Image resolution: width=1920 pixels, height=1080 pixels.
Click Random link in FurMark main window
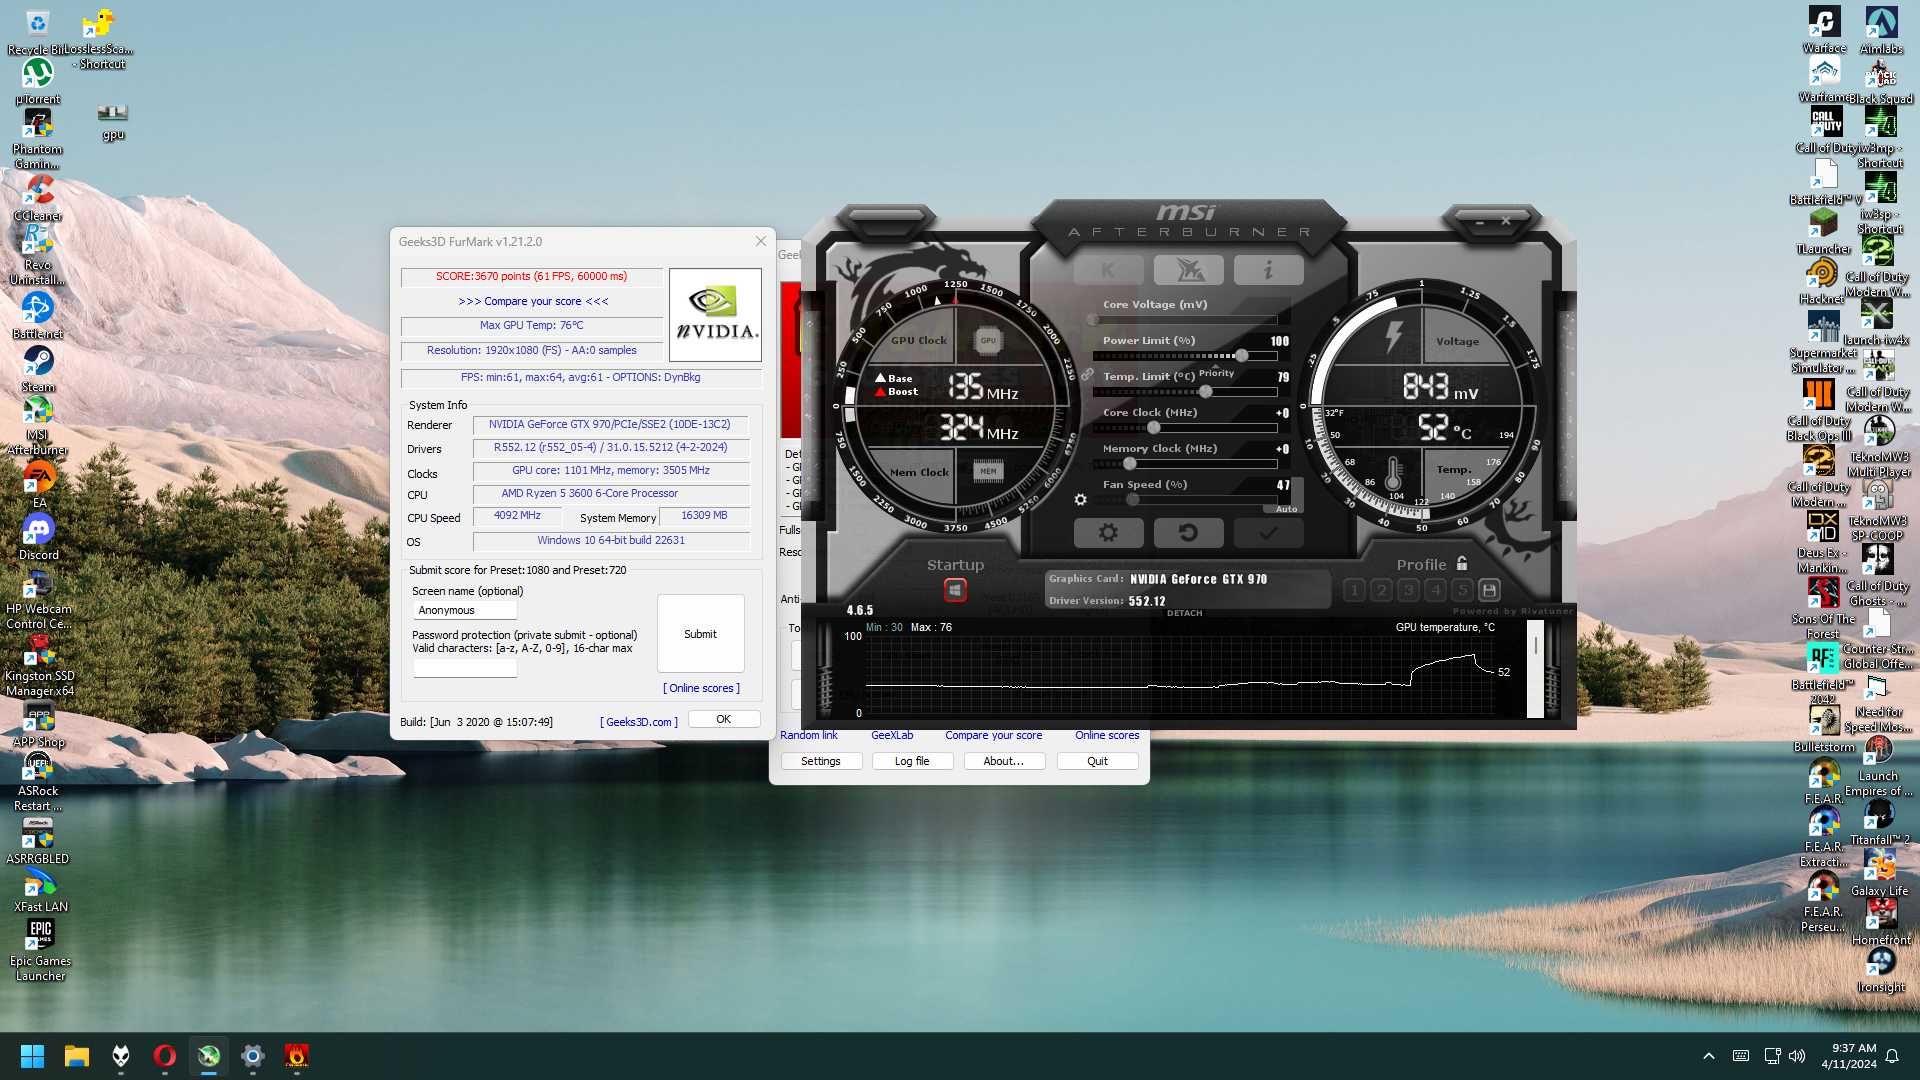809,735
